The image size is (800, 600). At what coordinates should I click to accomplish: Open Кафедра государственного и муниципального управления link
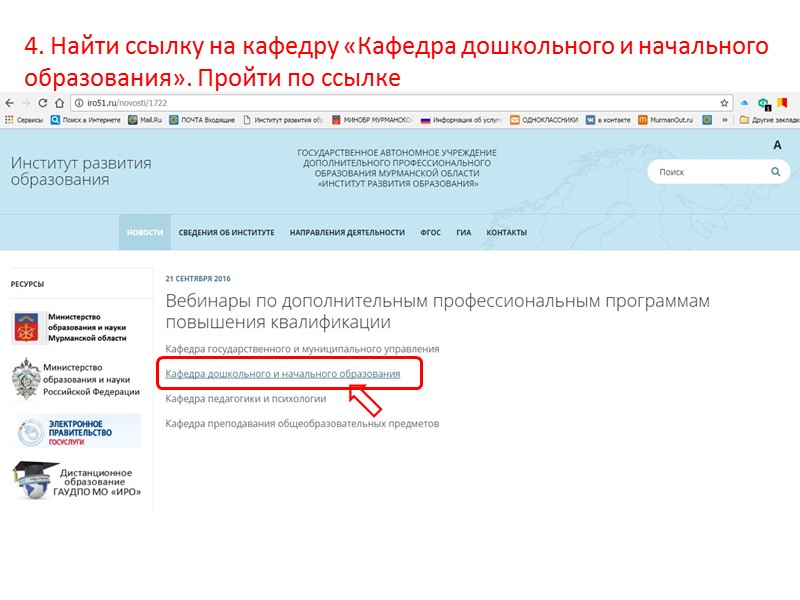(x=302, y=349)
